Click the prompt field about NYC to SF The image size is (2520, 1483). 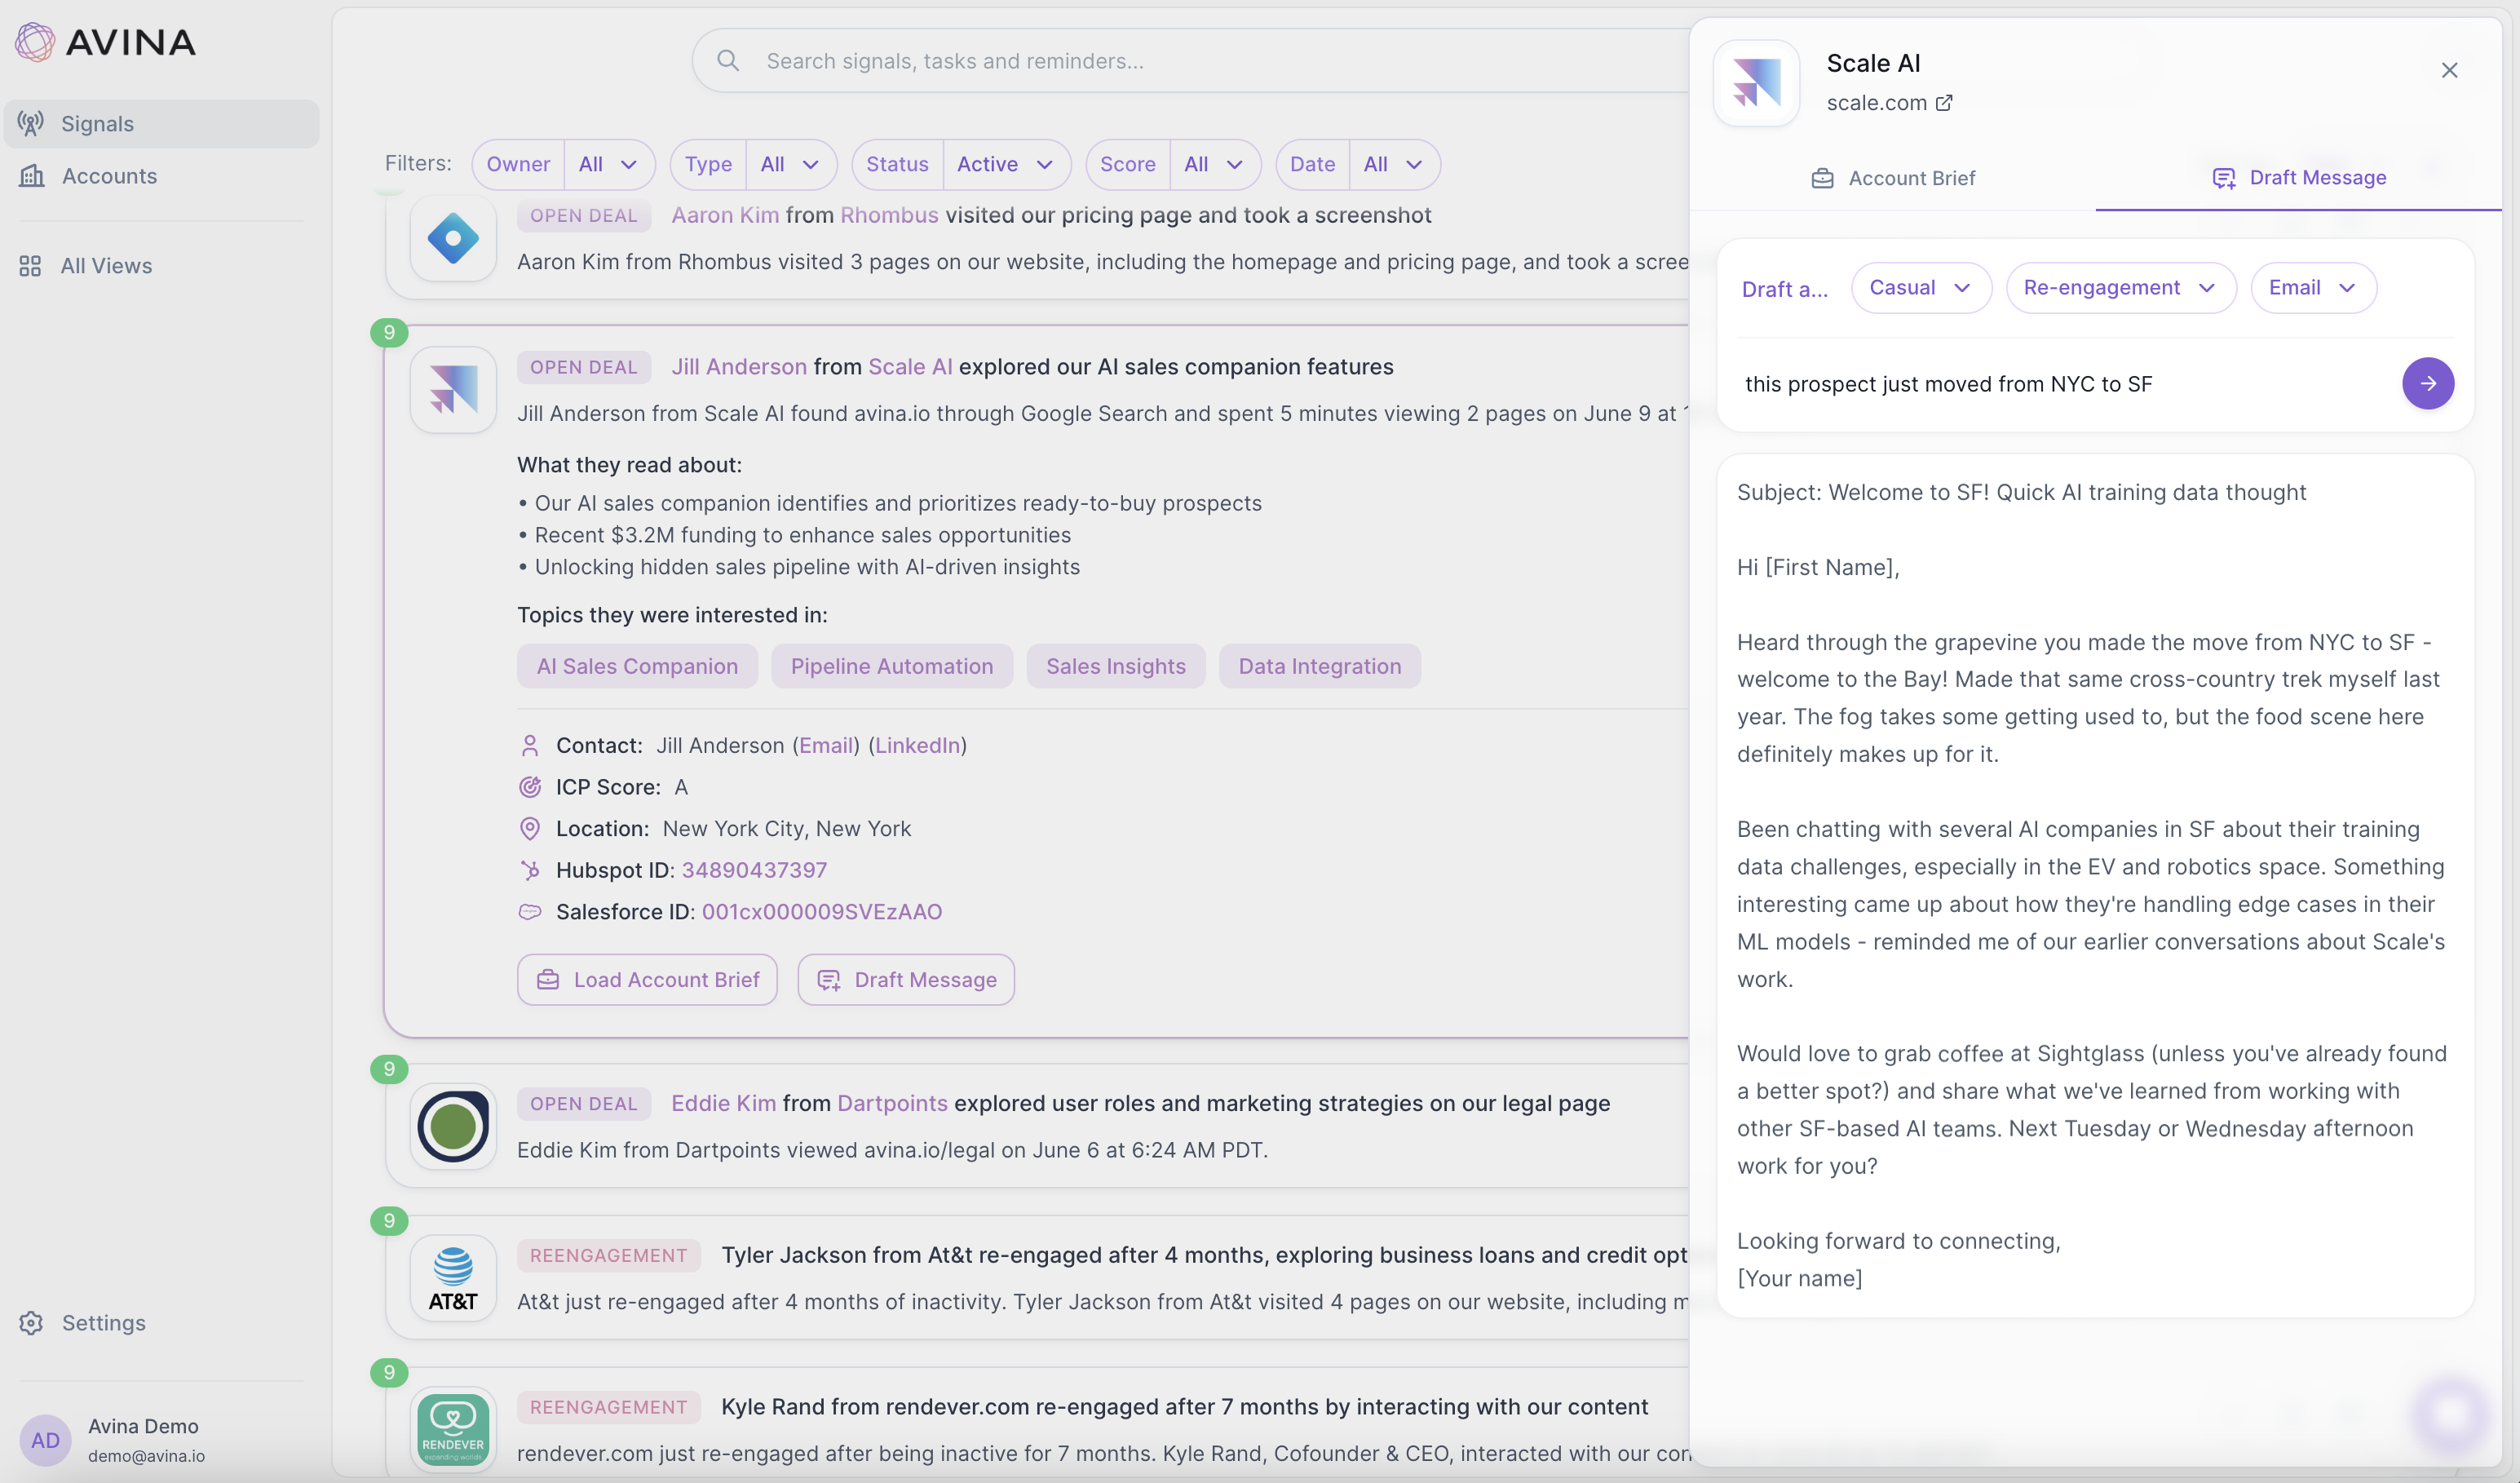click(x=2065, y=384)
